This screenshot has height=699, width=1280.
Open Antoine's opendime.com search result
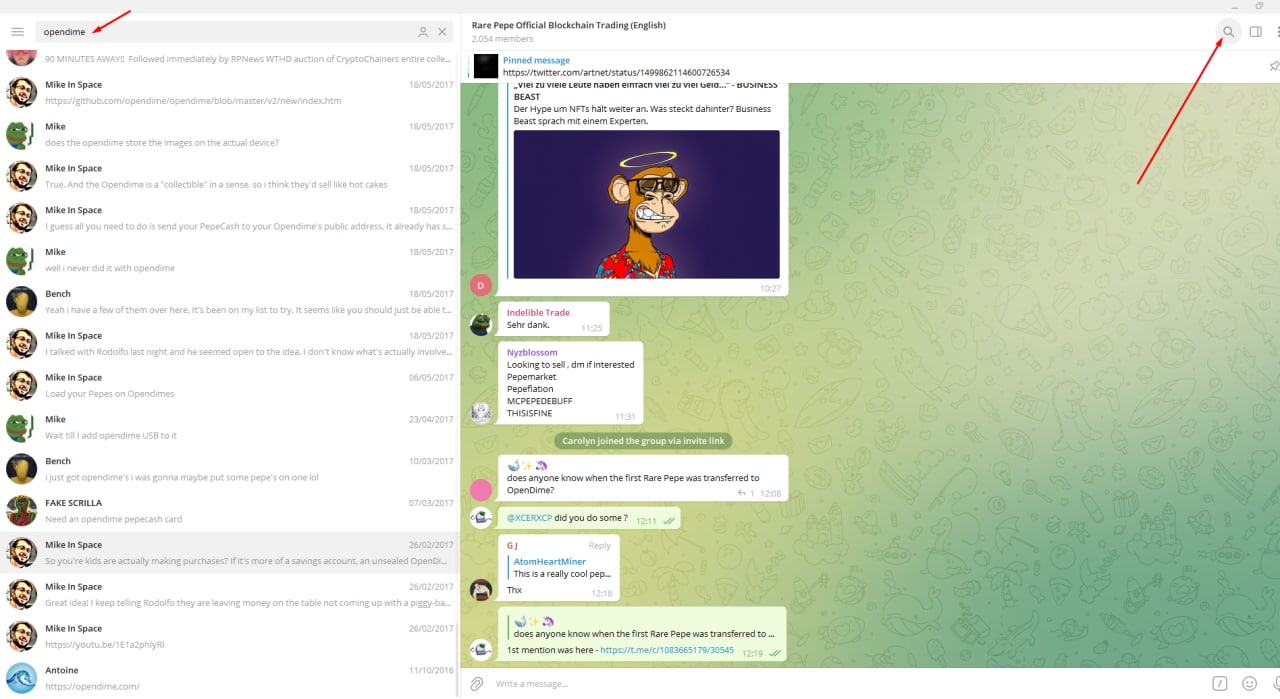click(x=230, y=678)
